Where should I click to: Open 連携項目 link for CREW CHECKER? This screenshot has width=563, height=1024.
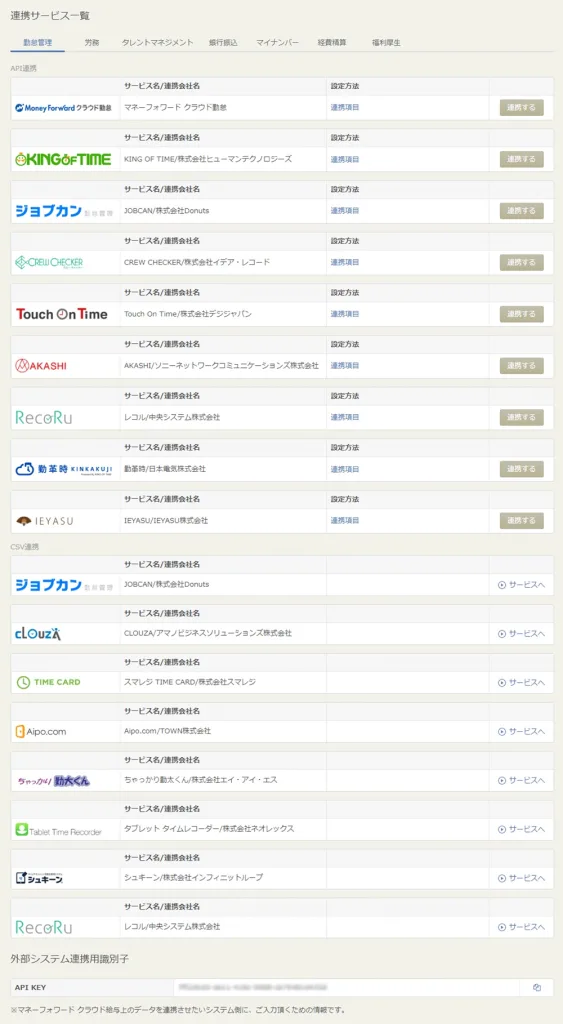(x=345, y=262)
